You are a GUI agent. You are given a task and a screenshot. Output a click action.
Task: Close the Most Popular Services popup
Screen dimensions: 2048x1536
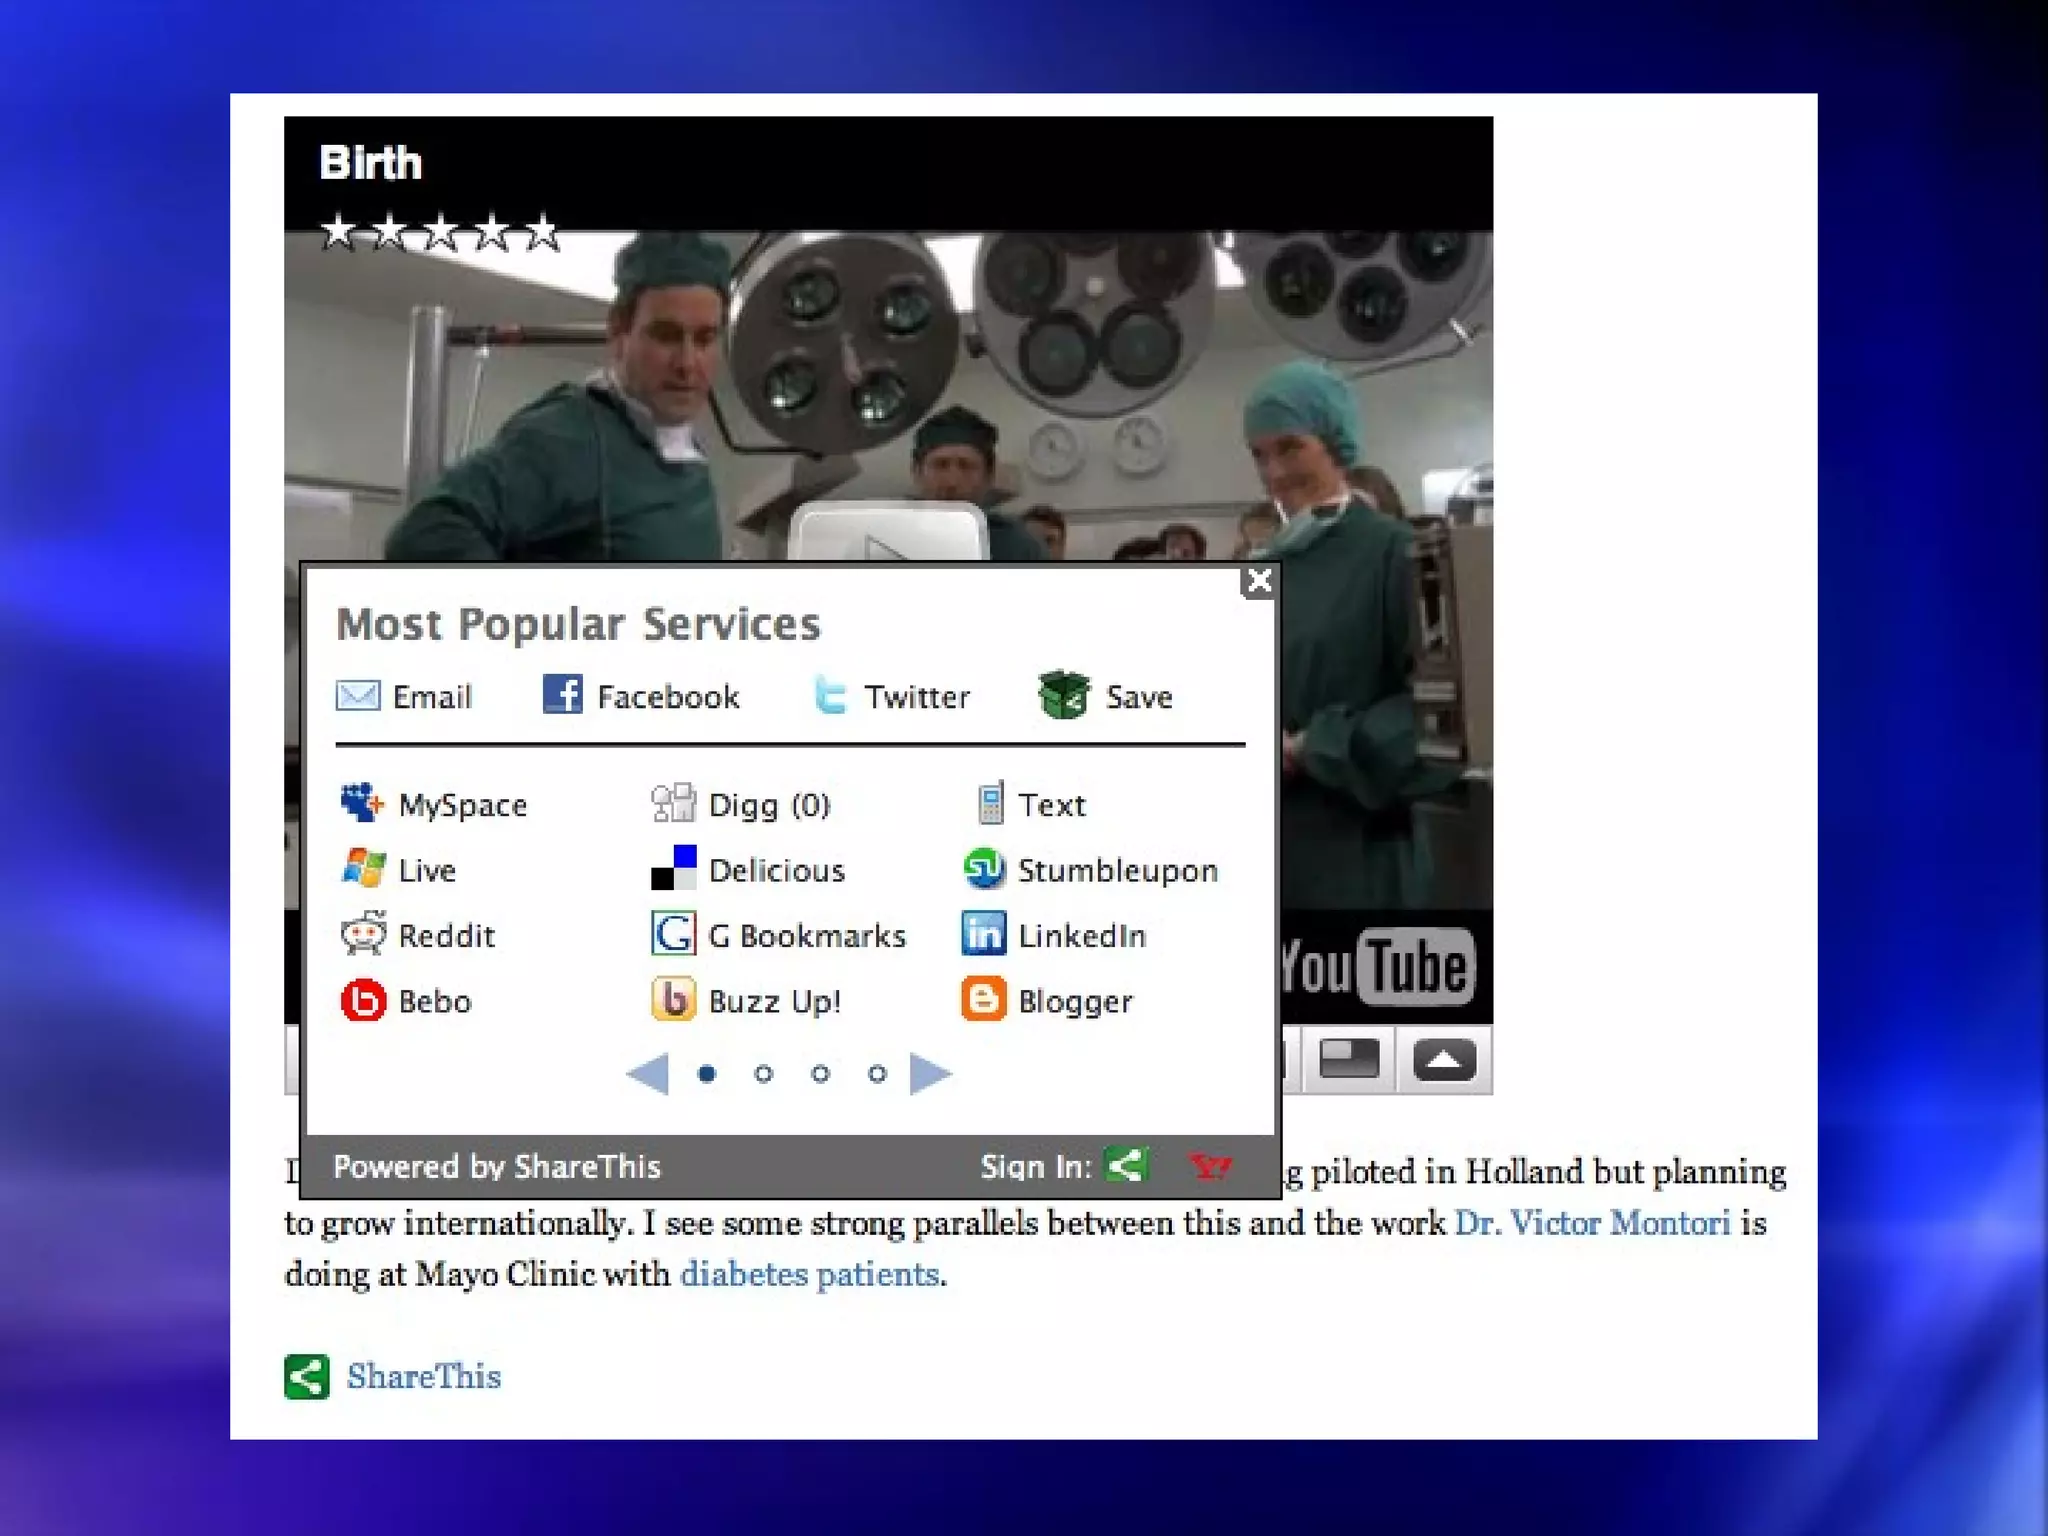(x=1259, y=581)
